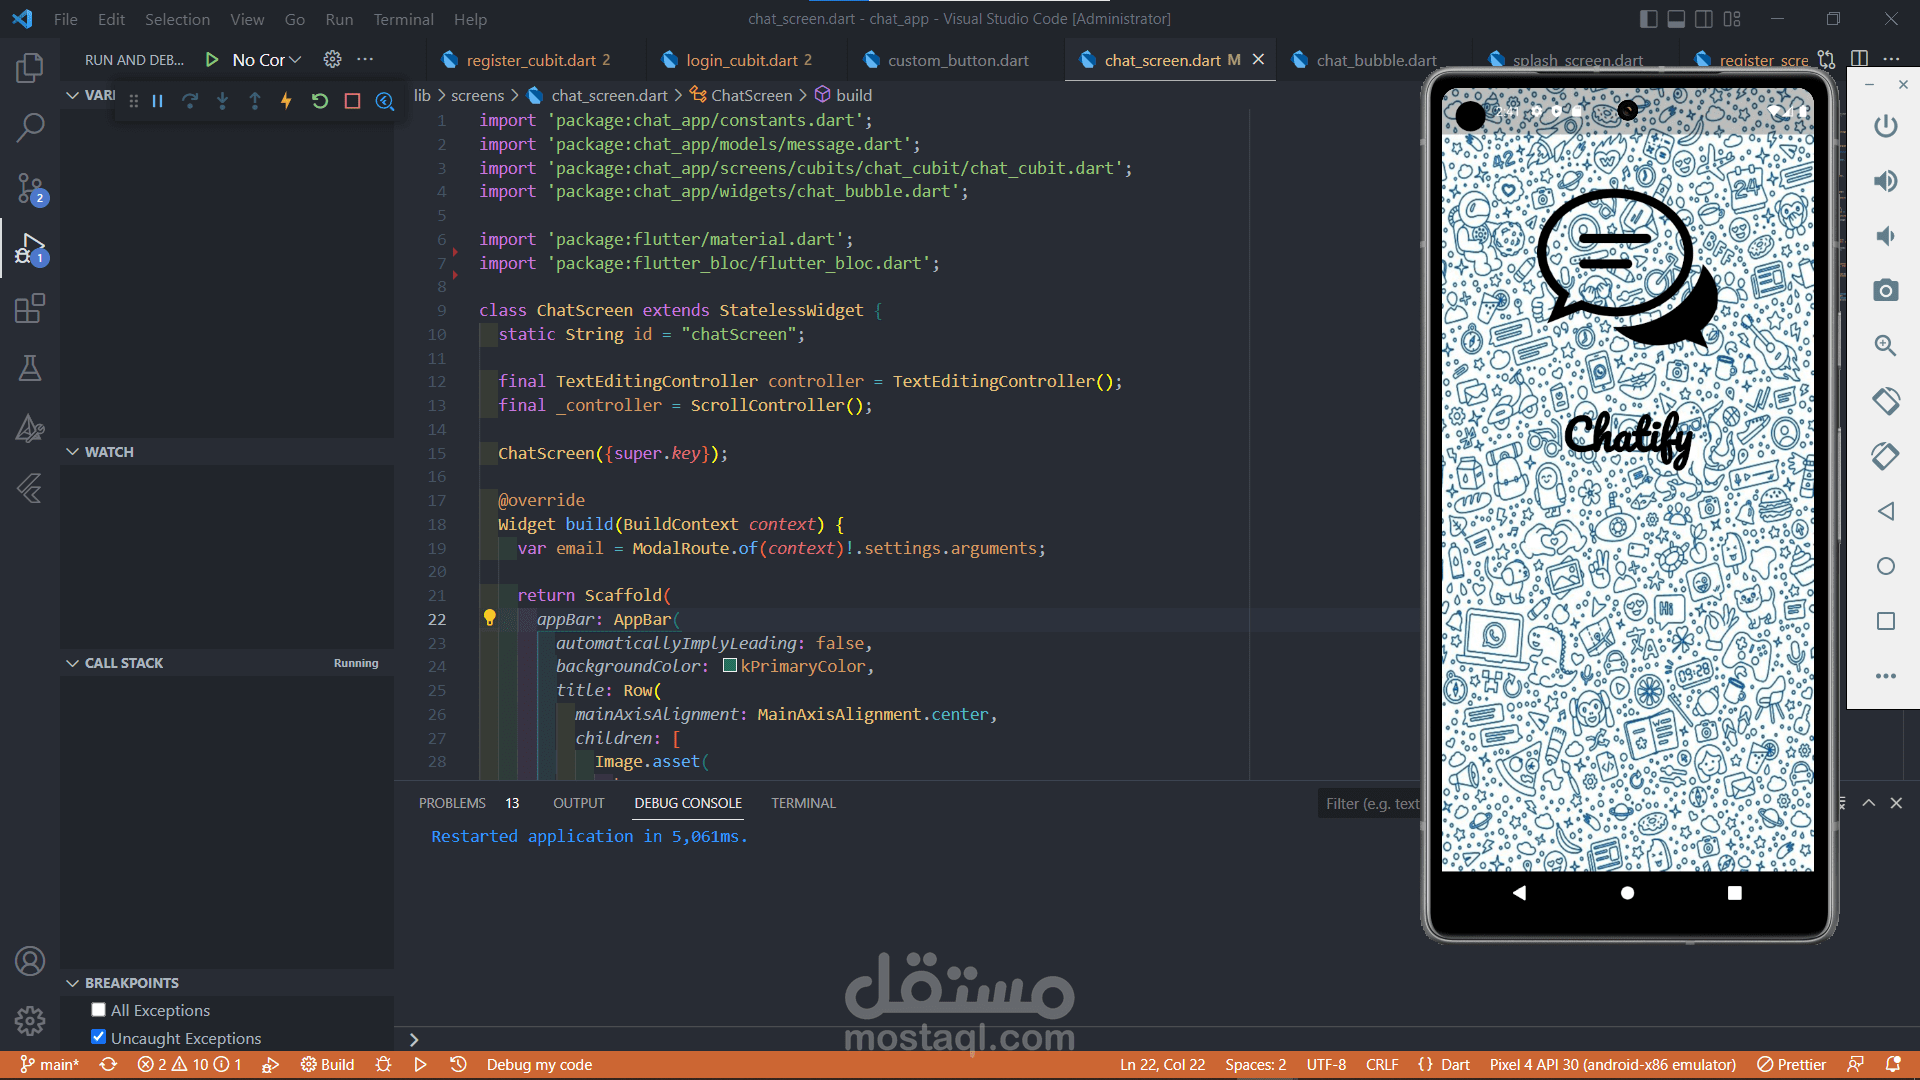The image size is (1920, 1080).
Task: Select Pixel 4 API 30 device in status bar
Action: point(1613,1065)
